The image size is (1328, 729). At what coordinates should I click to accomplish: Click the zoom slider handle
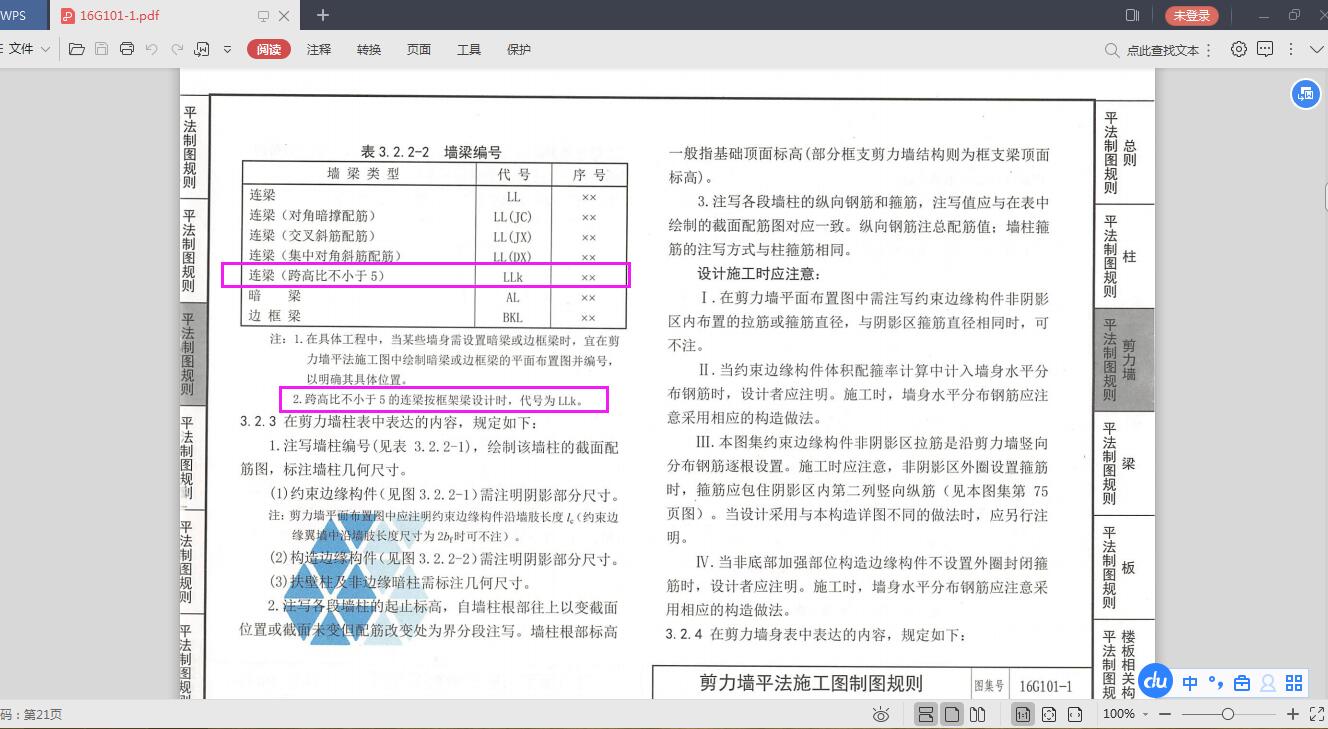[1228, 714]
